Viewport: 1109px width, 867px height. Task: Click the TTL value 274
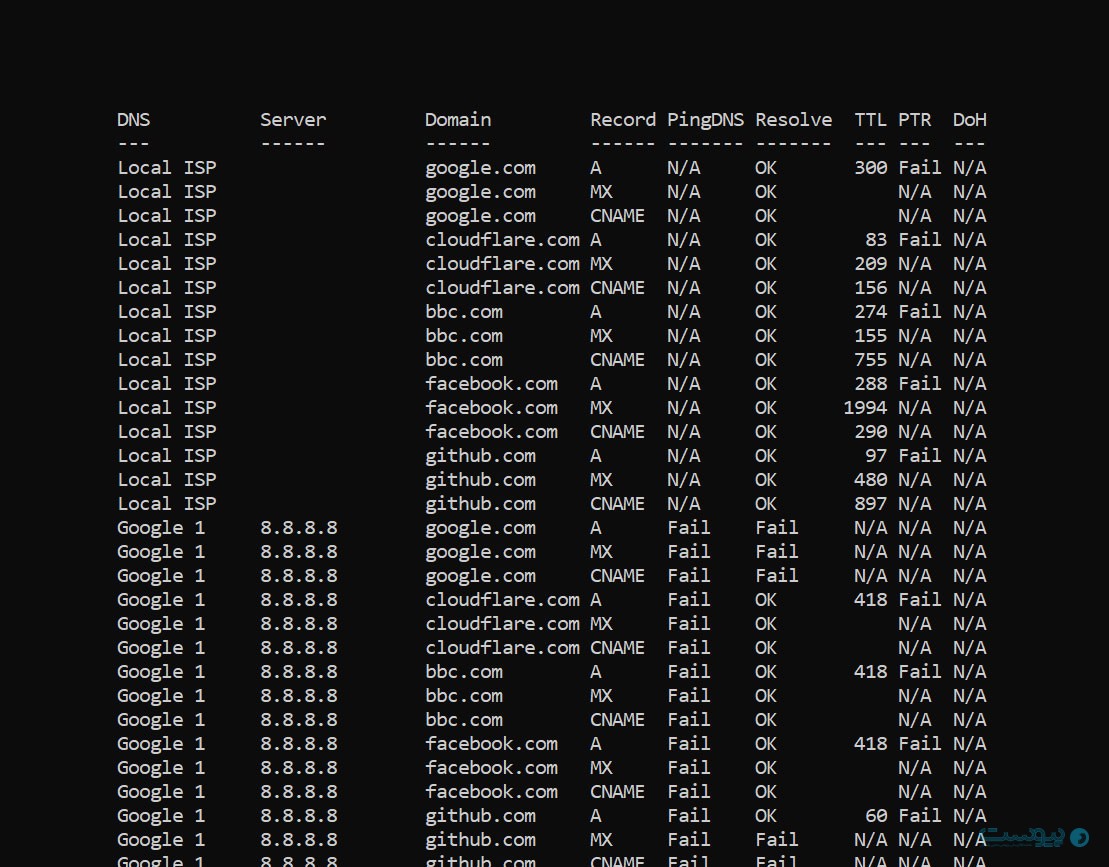point(870,312)
